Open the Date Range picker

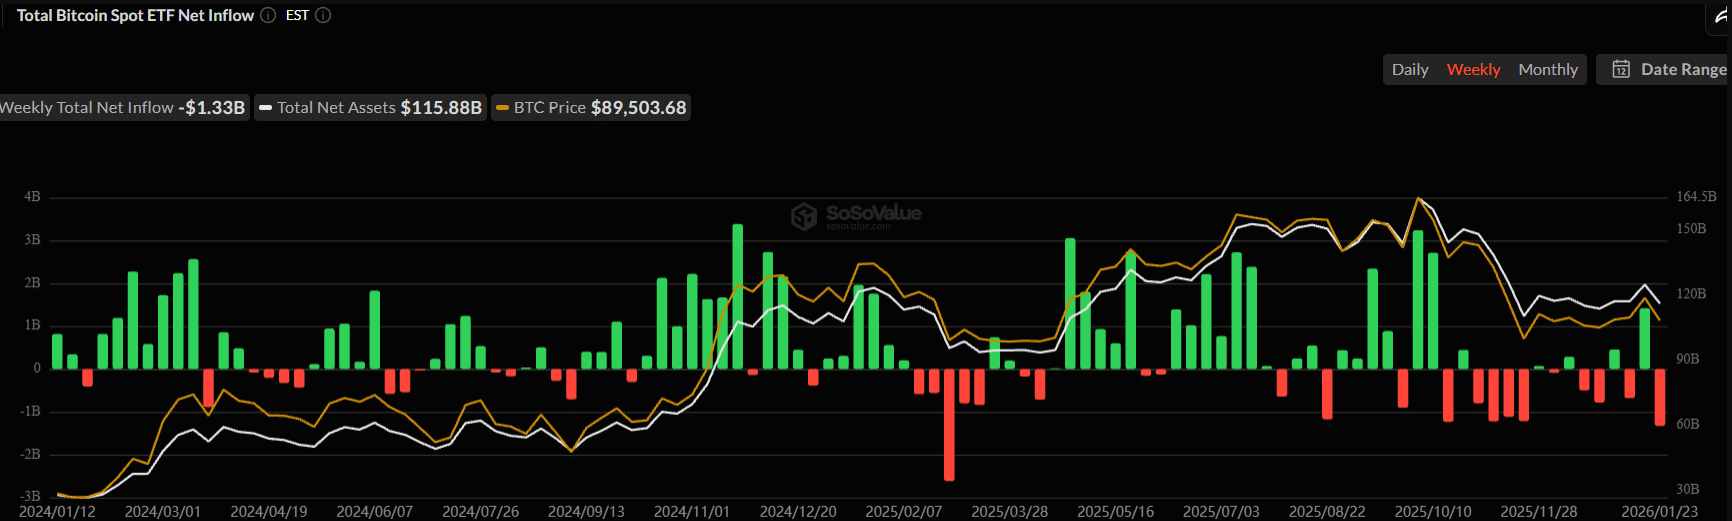[x=1683, y=69]
